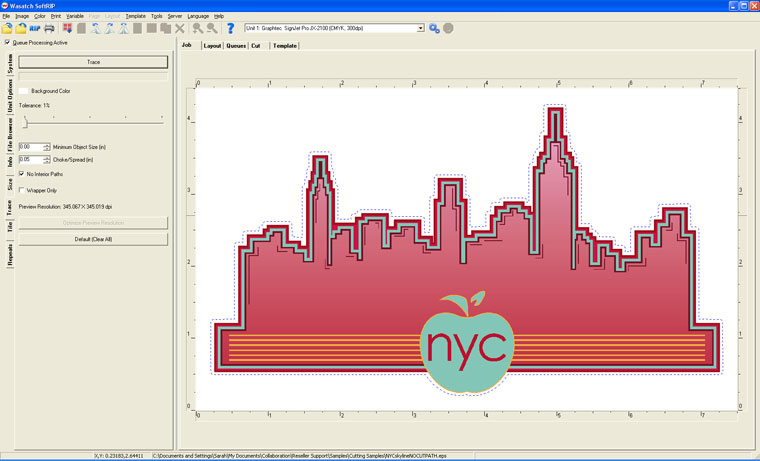This screenshot has width=760, height=461.
Task: Switch to the Queues tab
Action: coord(236,46)
